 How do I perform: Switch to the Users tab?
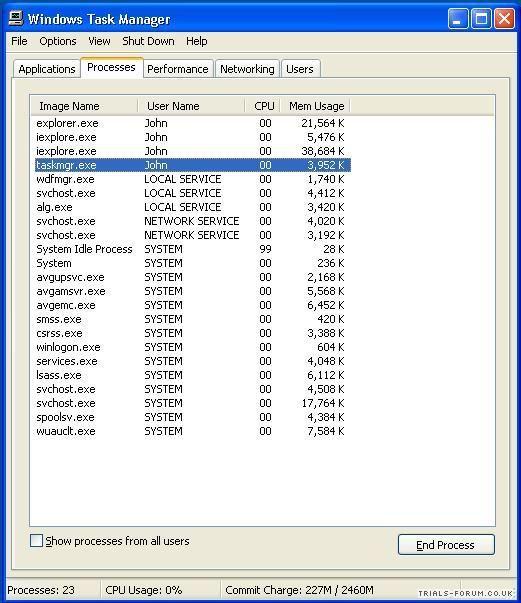(300, 69)
